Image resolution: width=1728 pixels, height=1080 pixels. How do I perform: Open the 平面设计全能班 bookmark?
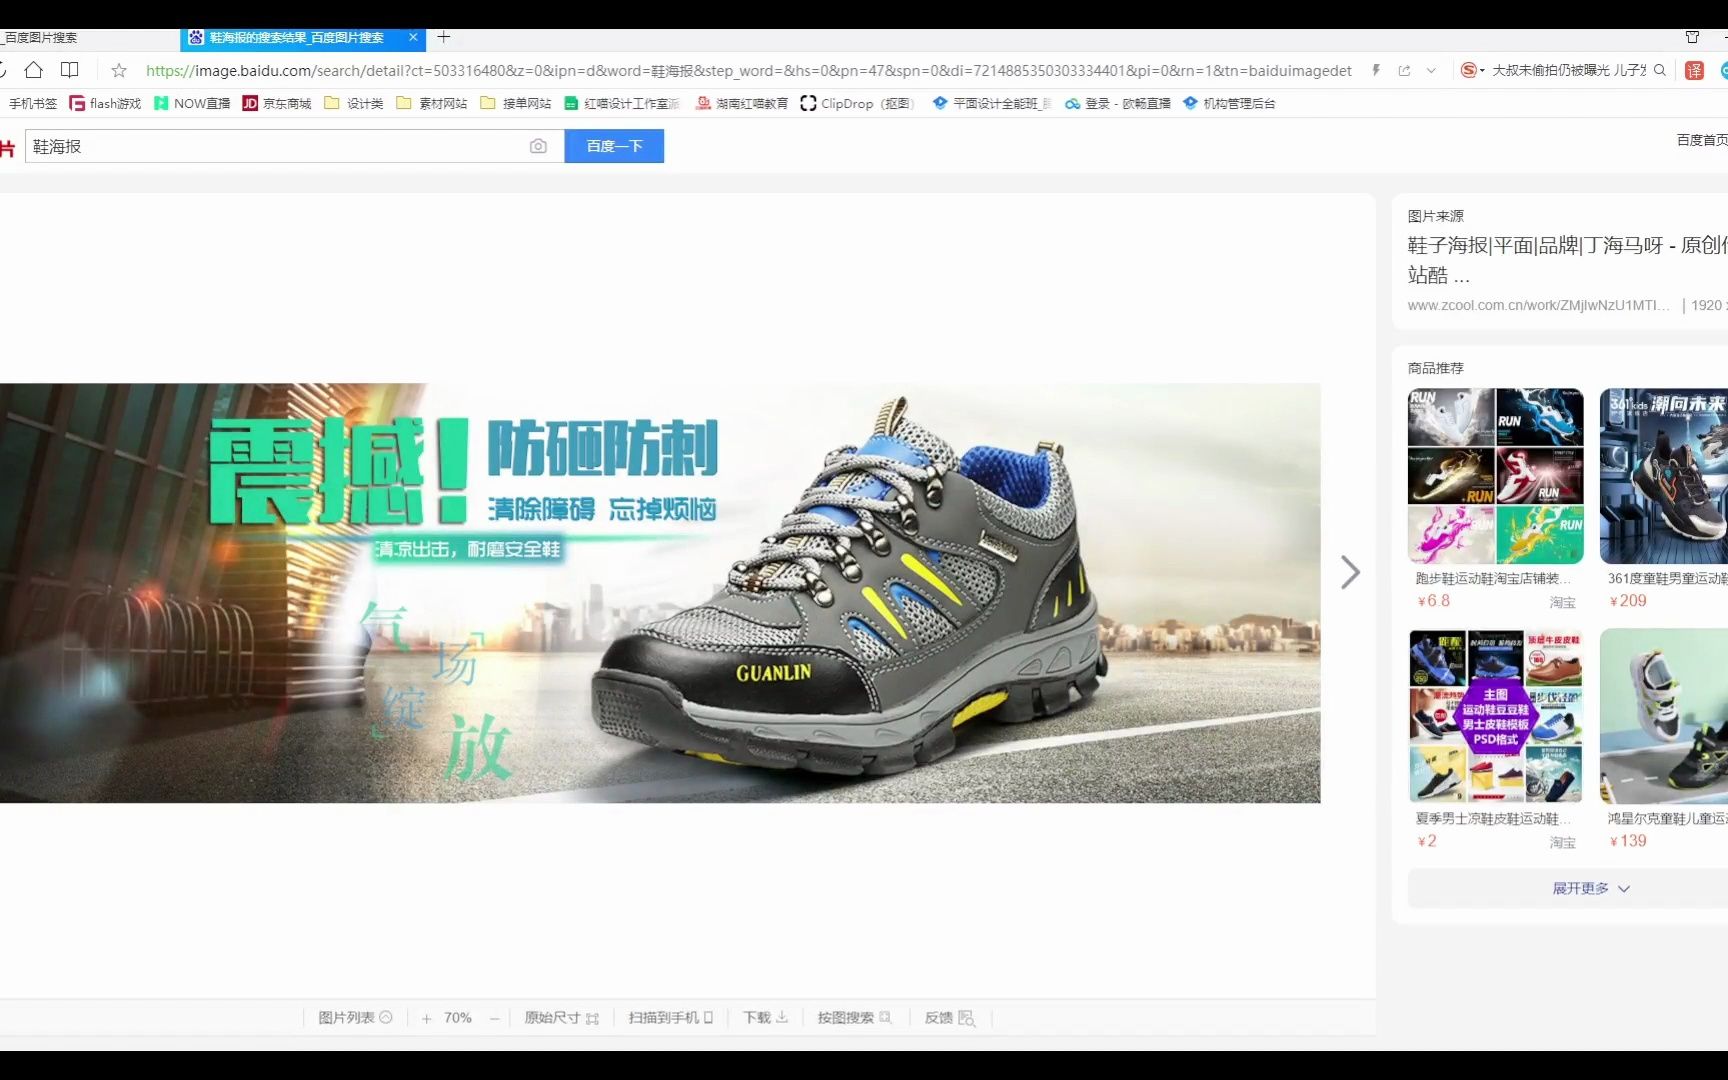coord(992,103)
